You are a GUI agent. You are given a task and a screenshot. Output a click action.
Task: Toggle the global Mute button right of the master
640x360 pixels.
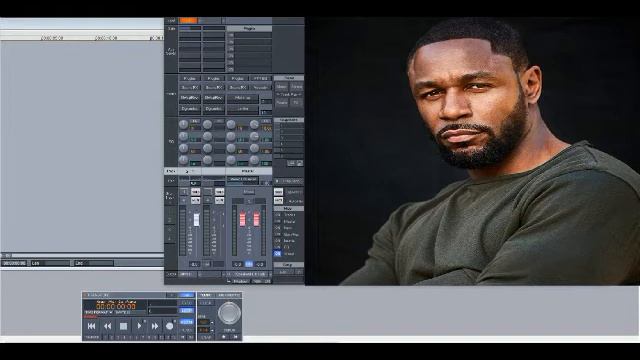click(278, 200)
